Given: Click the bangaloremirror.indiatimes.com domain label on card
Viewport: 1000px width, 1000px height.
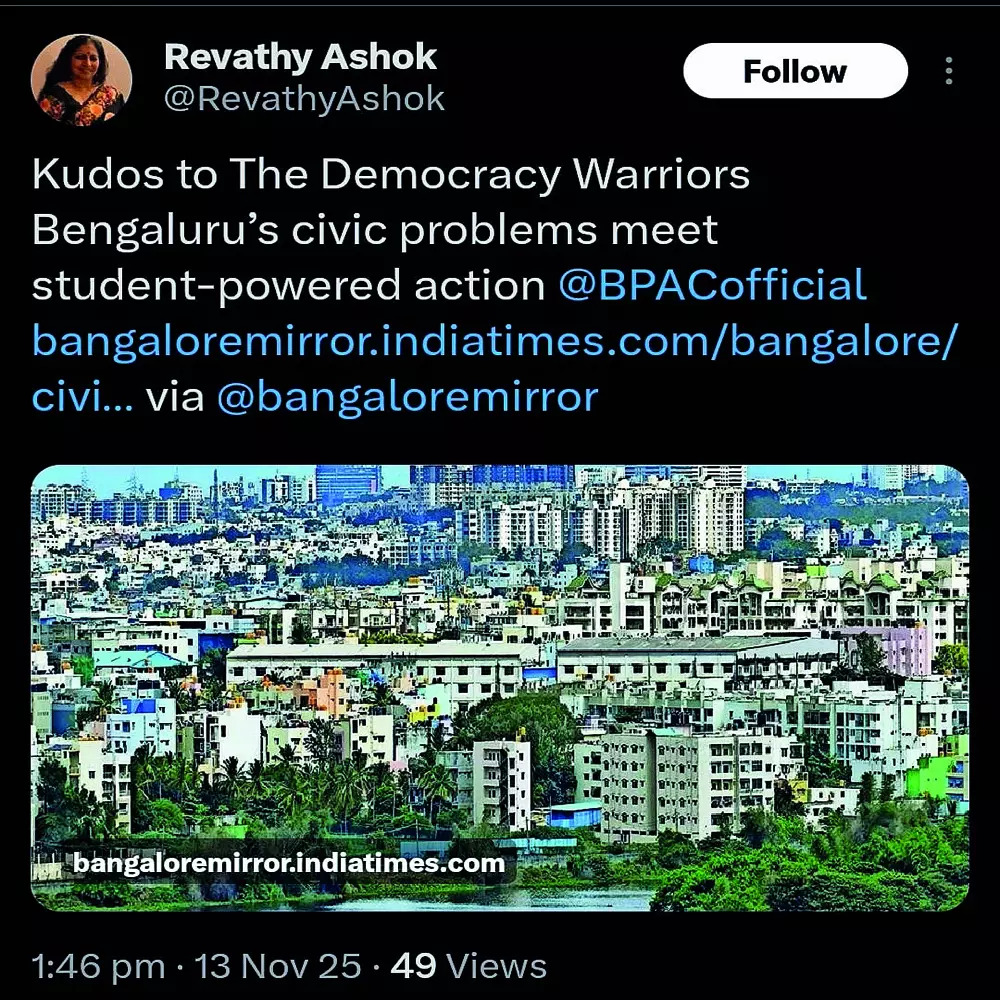Looking at the screenshot, I should (289, 864).
